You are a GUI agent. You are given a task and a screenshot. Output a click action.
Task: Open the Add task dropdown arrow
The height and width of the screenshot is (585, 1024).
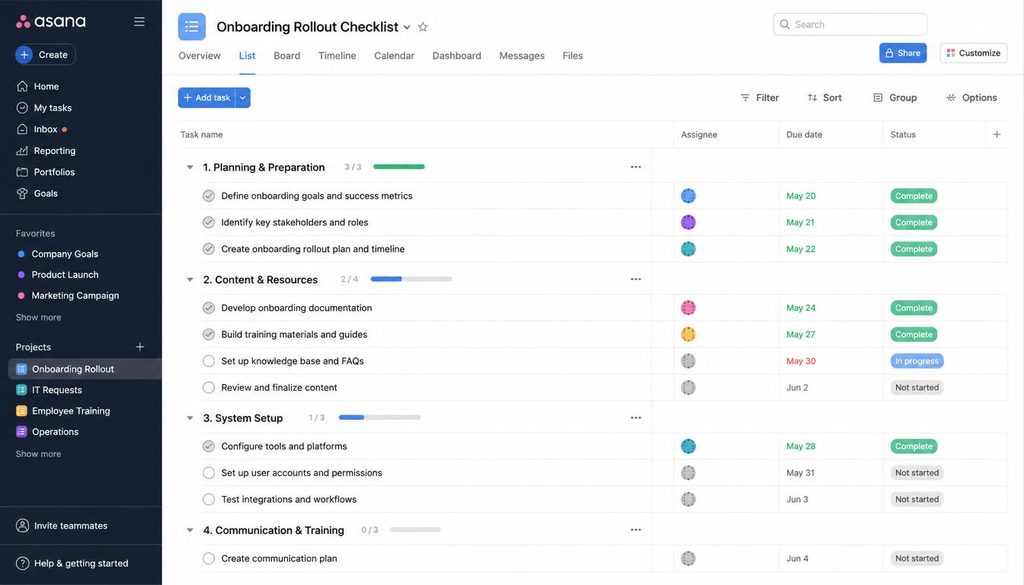click(x=243, y=98)
